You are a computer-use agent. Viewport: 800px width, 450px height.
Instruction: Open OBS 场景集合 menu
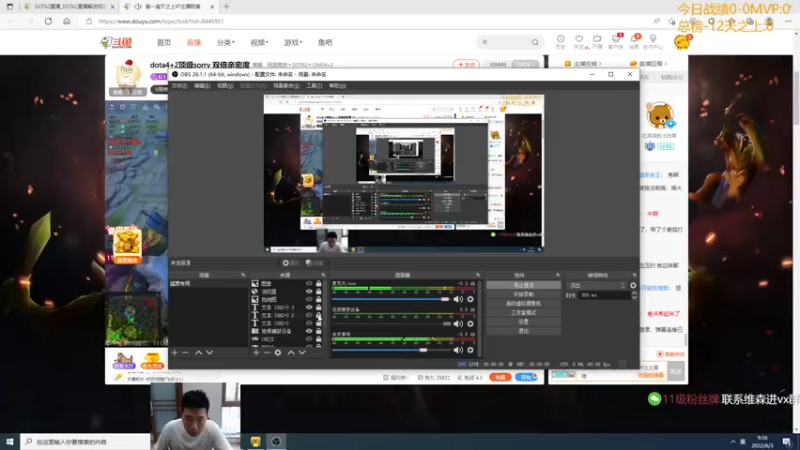click(x=286, y=86)
